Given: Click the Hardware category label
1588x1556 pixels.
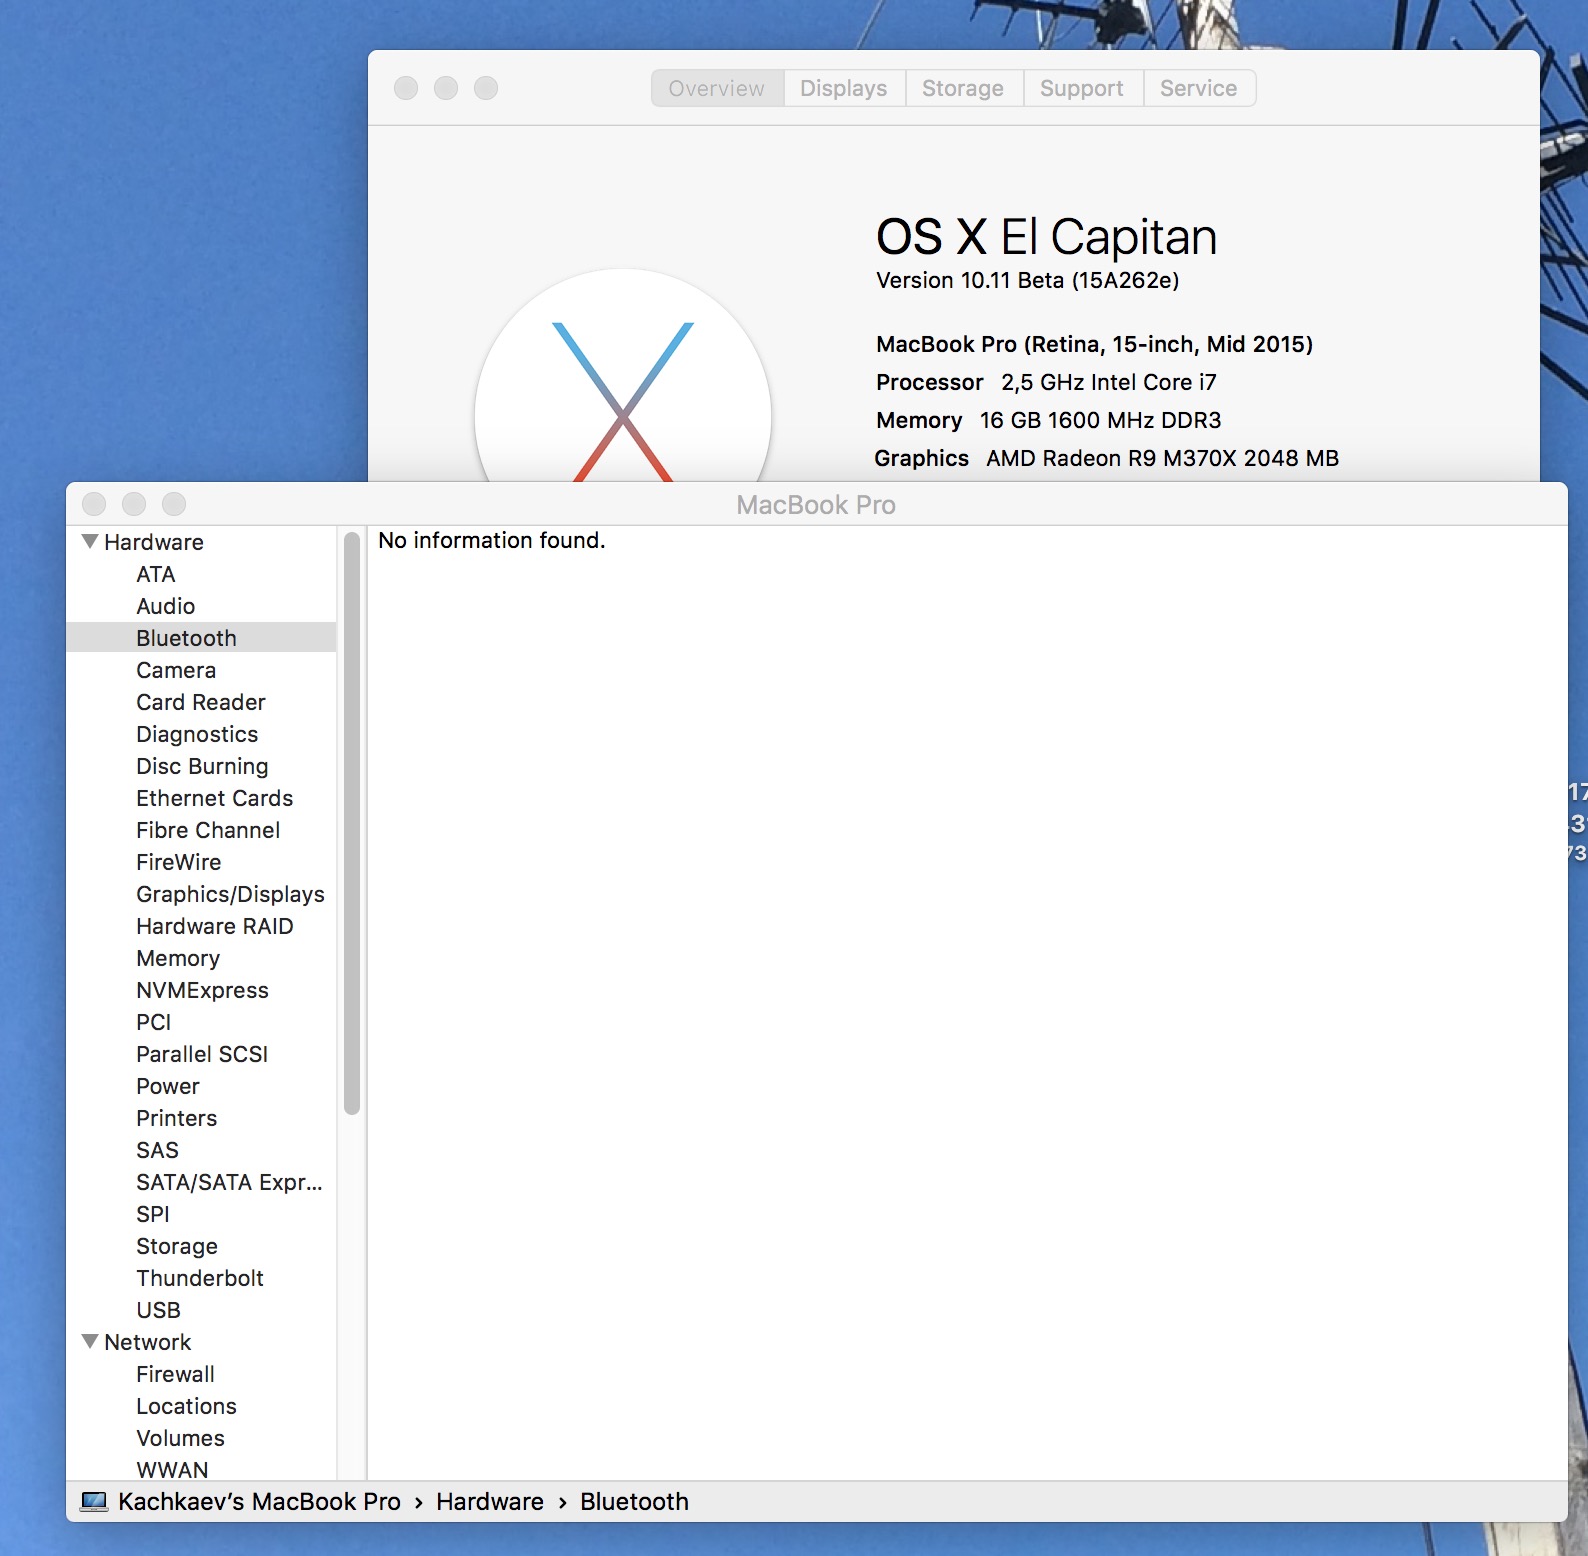Looking at the screenshot, I should pos(154,542).
